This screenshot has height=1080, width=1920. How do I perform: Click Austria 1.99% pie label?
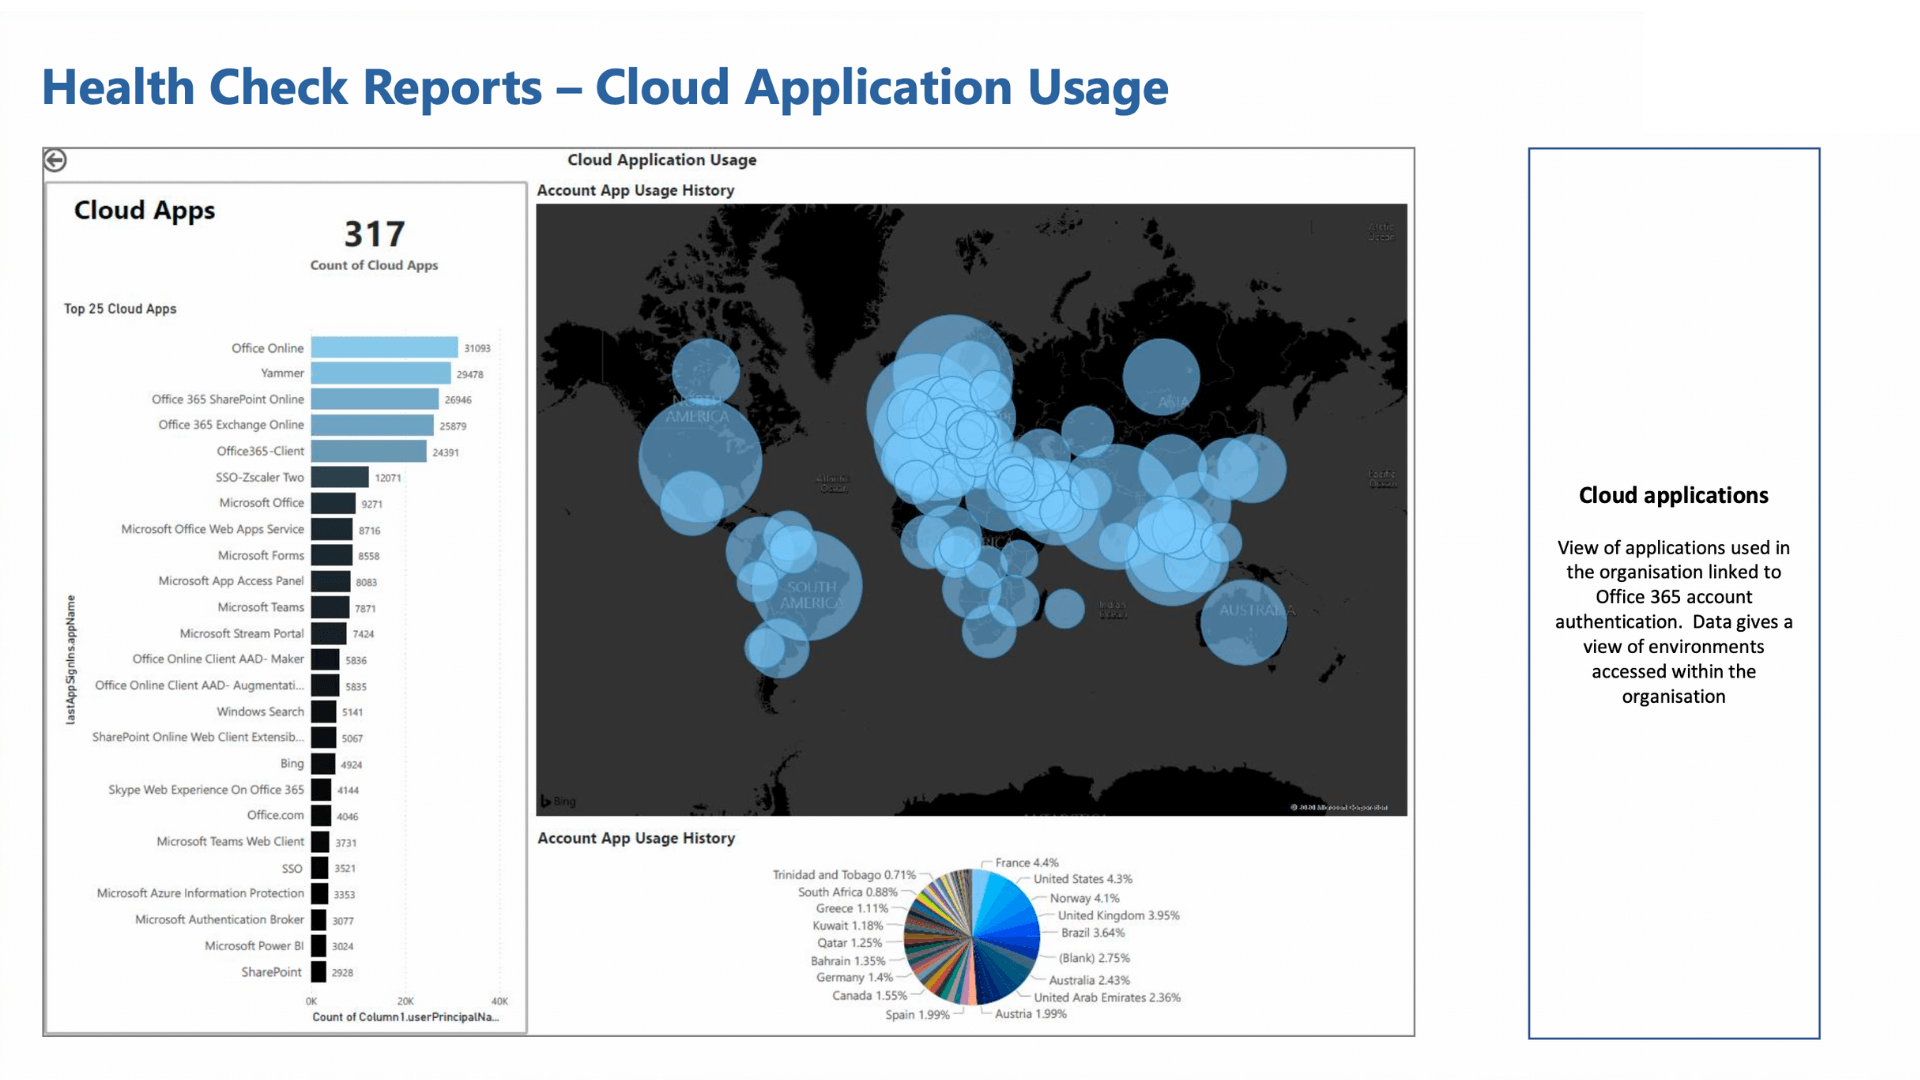coord(1031,1014)
